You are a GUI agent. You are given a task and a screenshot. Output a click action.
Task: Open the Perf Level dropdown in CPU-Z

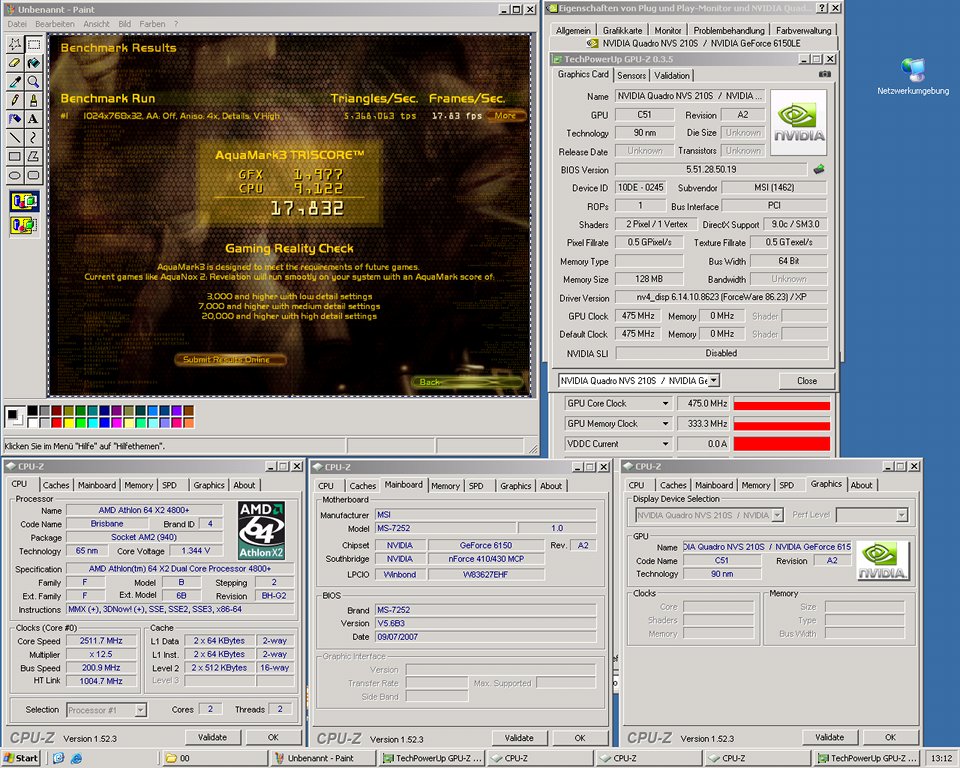click(901, 515)
